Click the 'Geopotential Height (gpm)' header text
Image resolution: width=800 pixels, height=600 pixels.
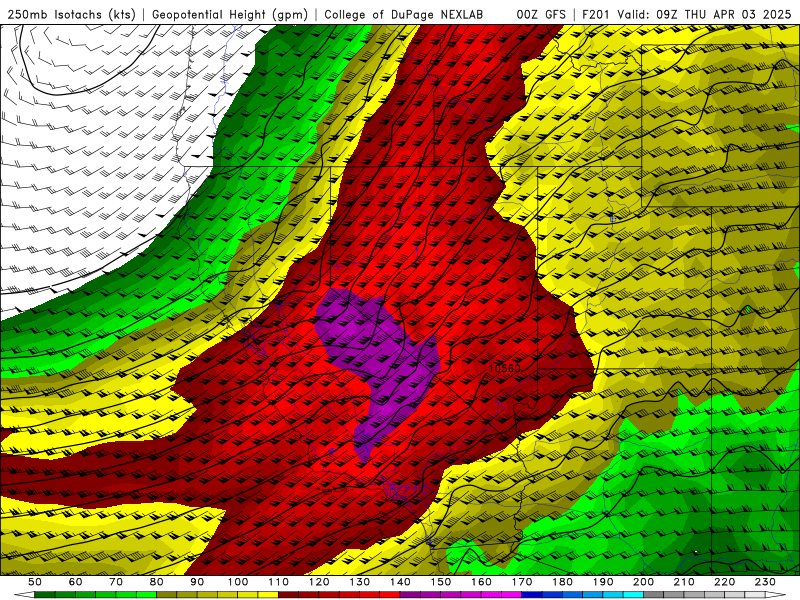point(230,14)
